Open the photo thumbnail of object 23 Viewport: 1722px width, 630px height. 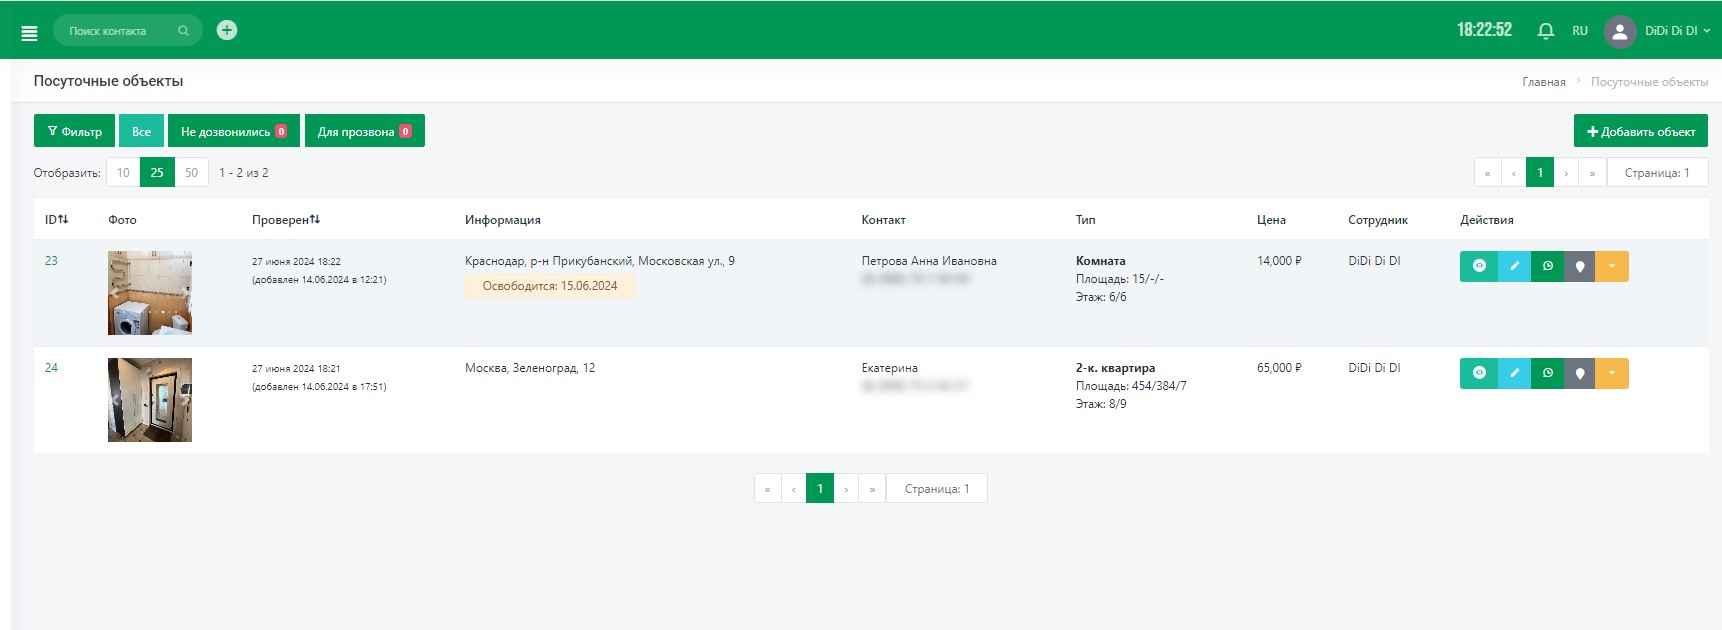(150, 292)
